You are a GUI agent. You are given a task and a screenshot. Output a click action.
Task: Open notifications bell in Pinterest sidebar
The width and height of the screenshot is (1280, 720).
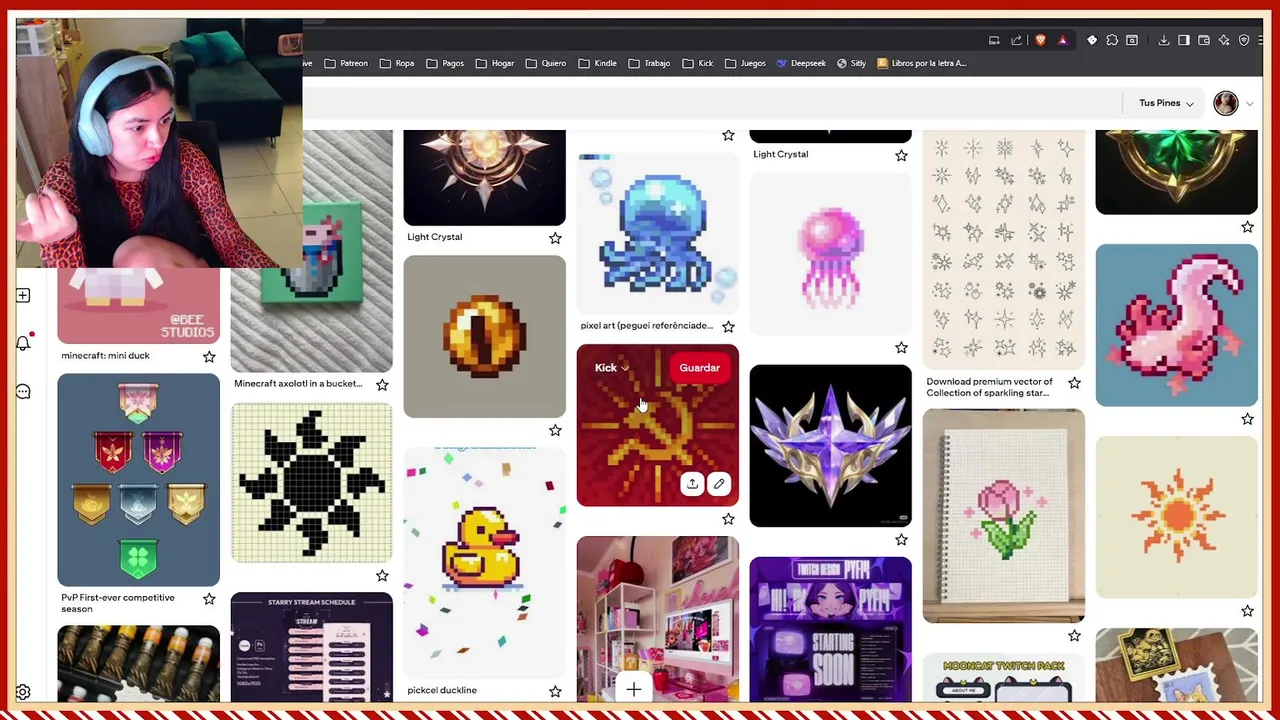[23, 343]
